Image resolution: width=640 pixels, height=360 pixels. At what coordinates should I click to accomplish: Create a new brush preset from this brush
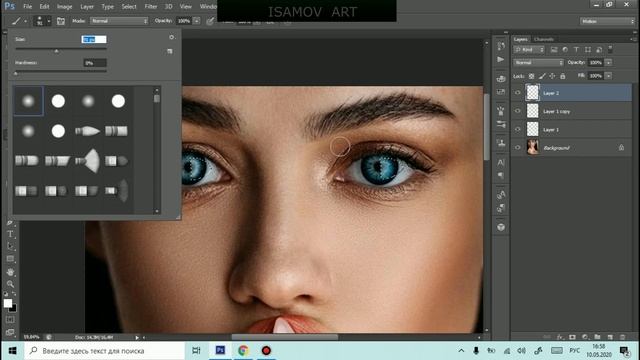[170, 51]
